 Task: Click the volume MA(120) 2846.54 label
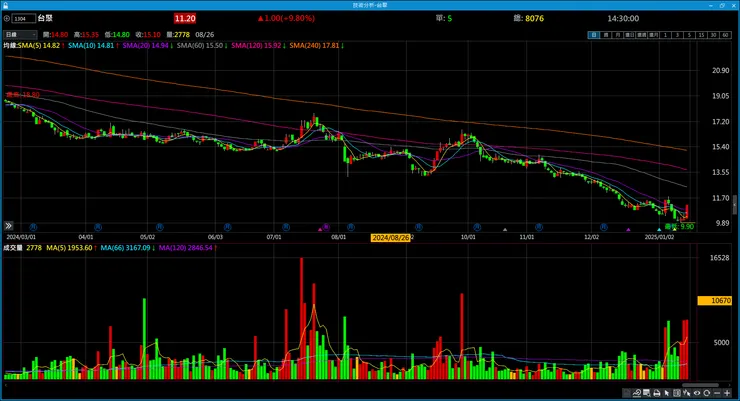(x=186, y=248)
